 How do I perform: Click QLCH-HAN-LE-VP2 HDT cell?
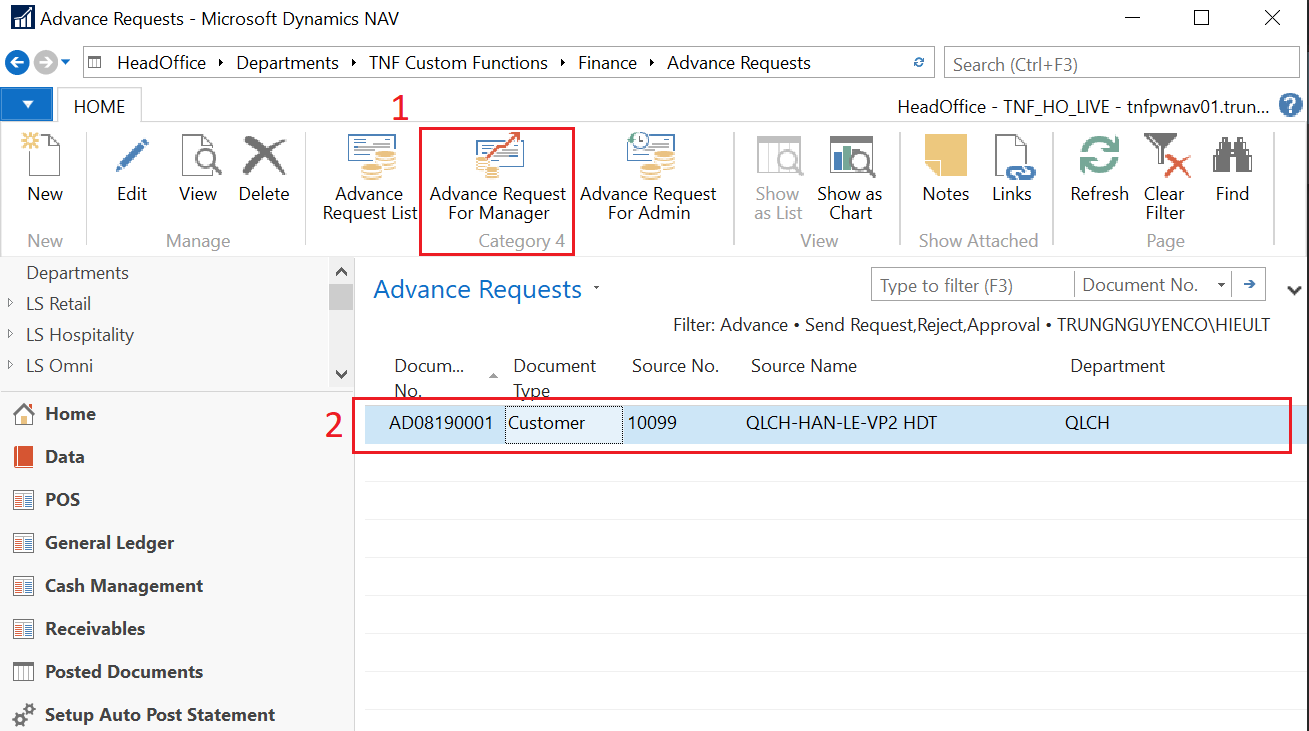[841, 423]
